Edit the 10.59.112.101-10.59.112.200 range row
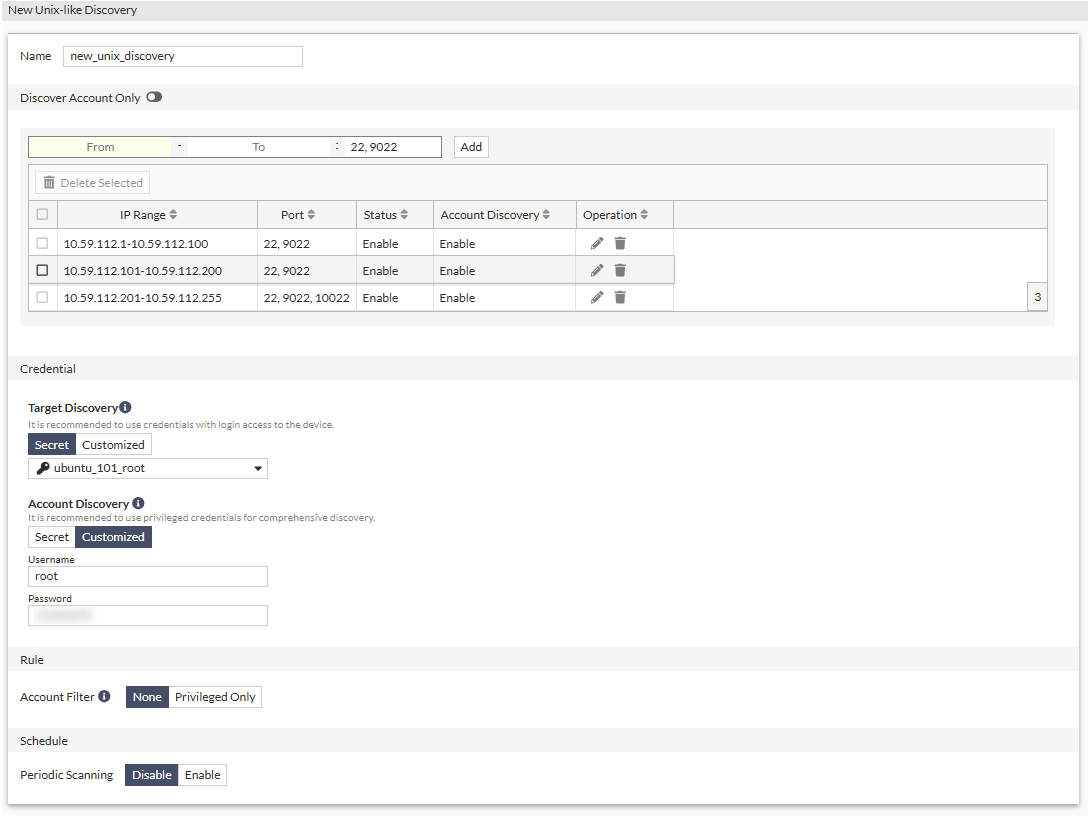The image size is (1088, 817). [x=597, y=271]
